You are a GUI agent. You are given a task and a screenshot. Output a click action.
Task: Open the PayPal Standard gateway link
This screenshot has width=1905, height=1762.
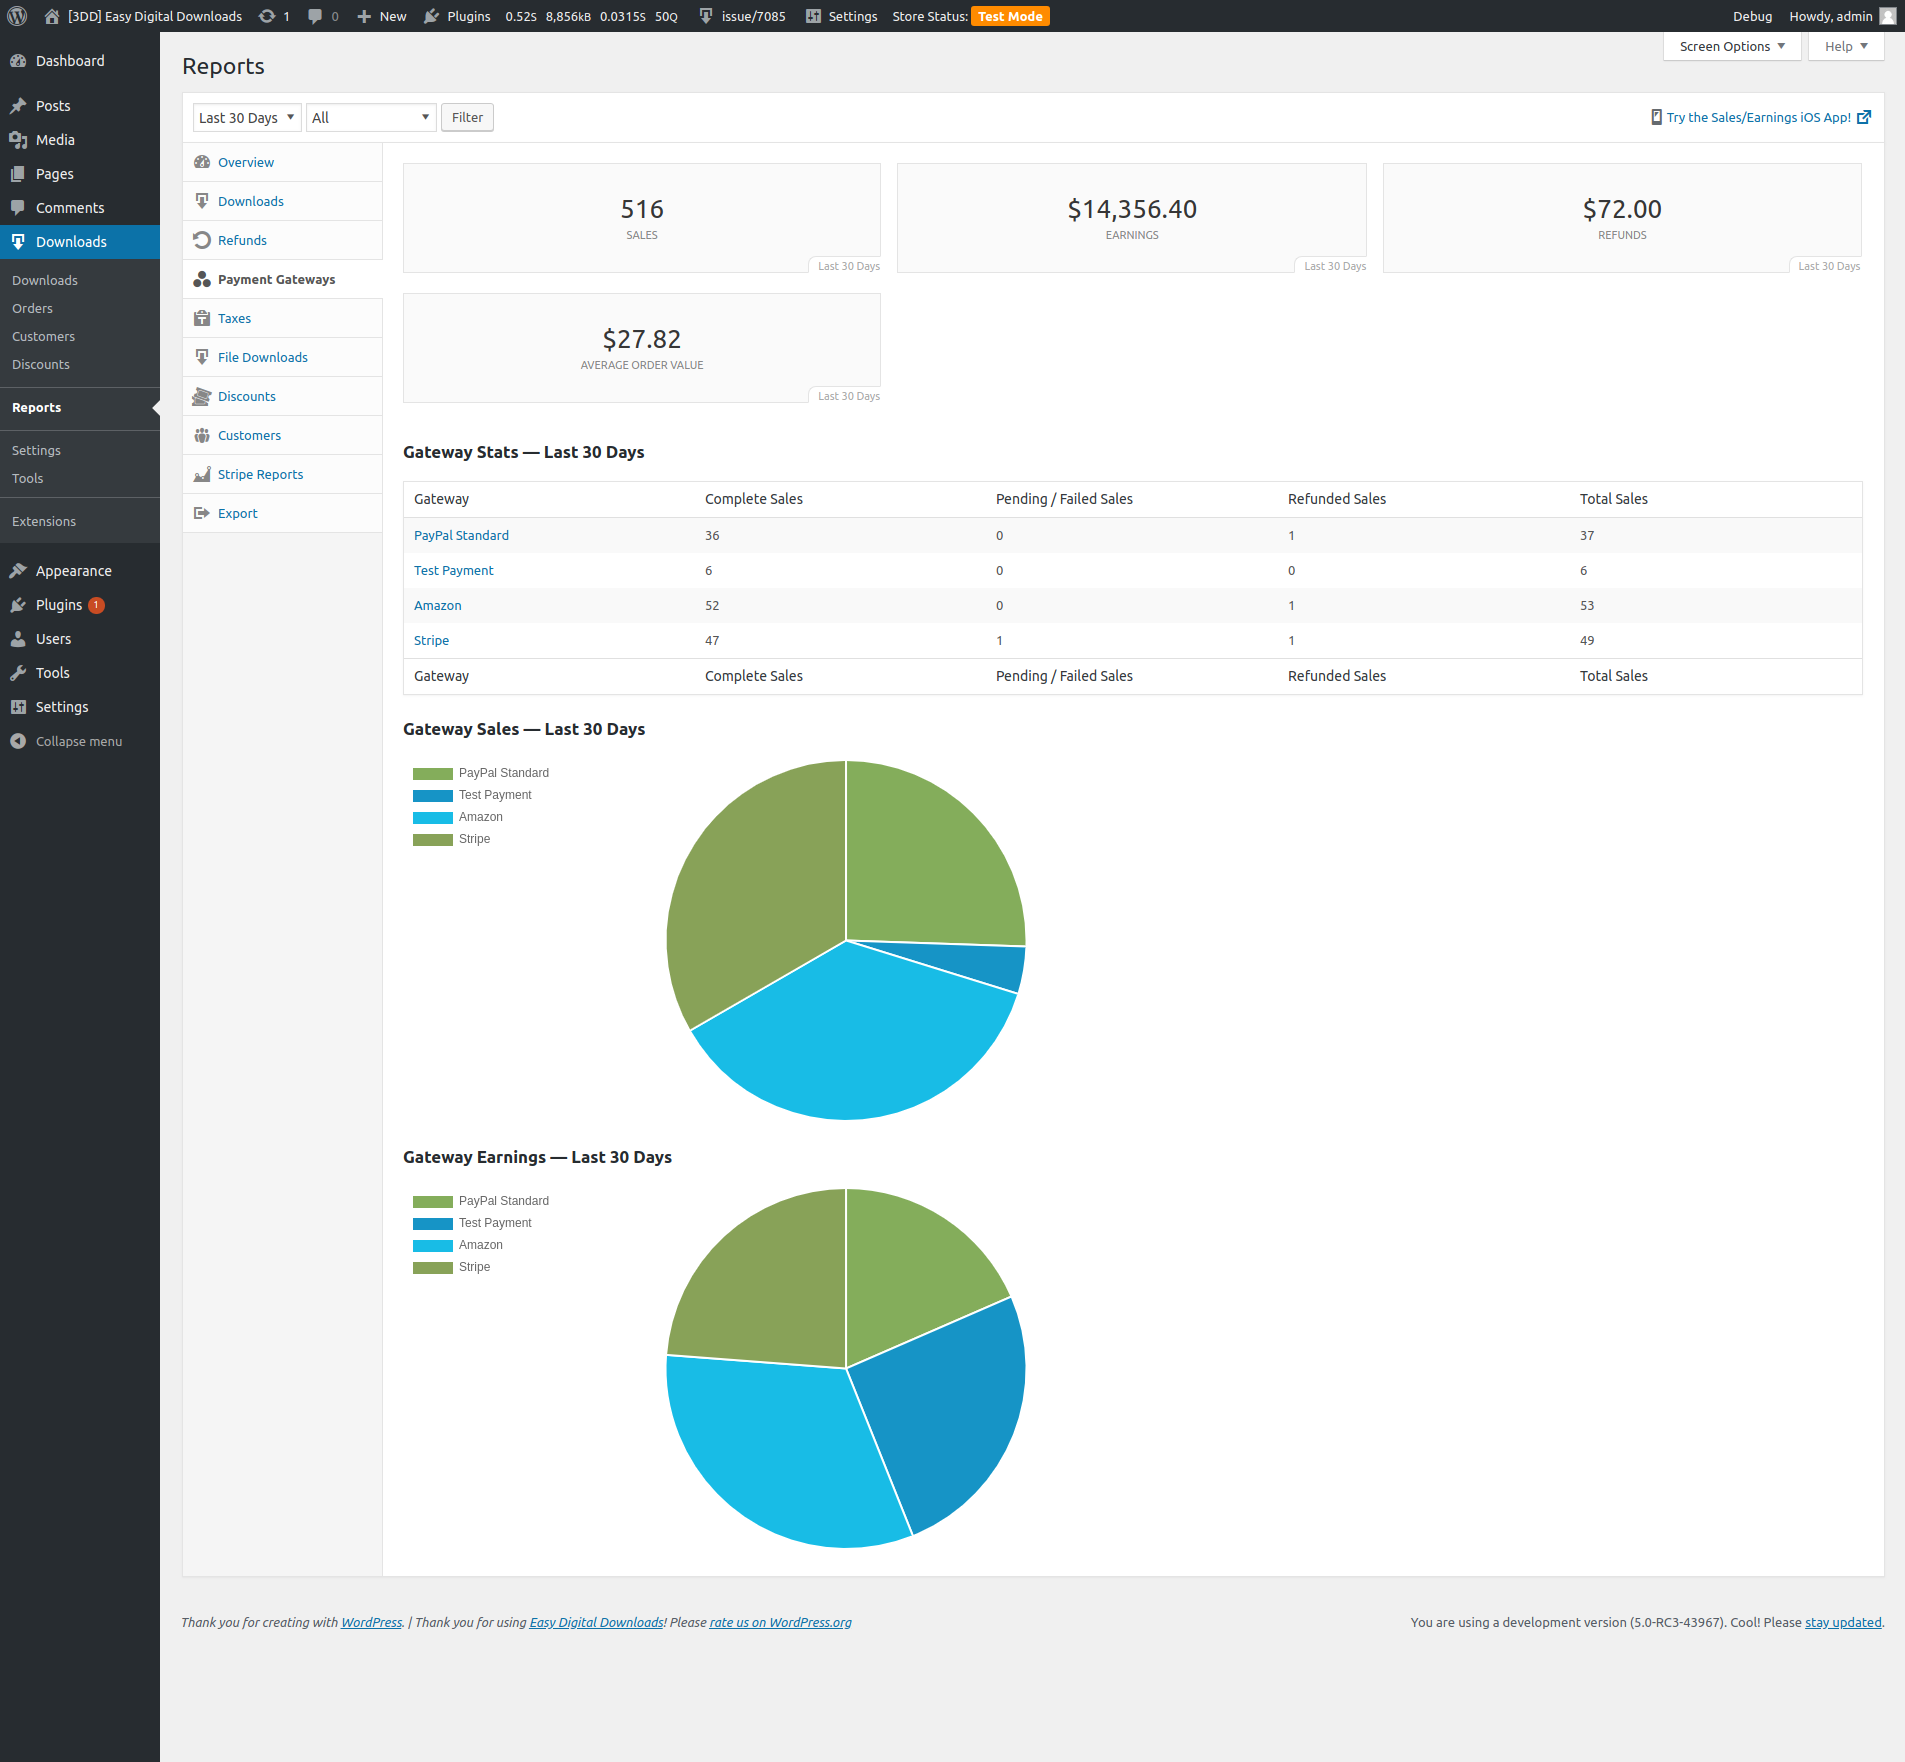[461, 535]
